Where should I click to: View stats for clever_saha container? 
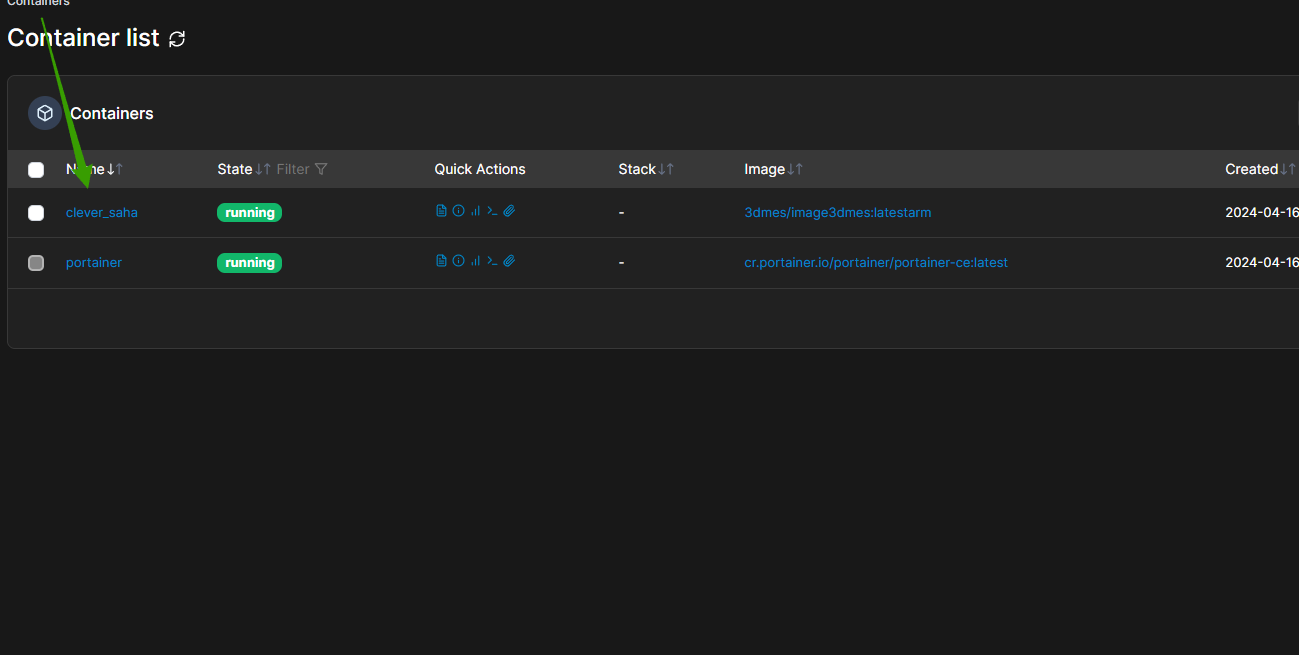(x=475, y=211)
